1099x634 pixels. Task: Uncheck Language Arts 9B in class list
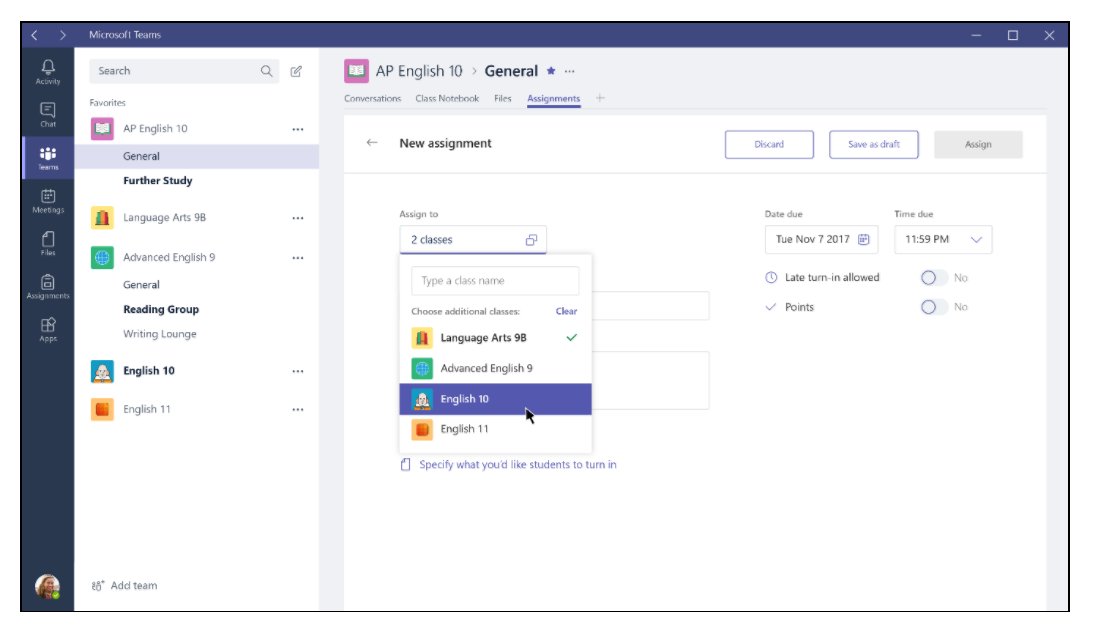pyautogui.click(x=496, y=338)
